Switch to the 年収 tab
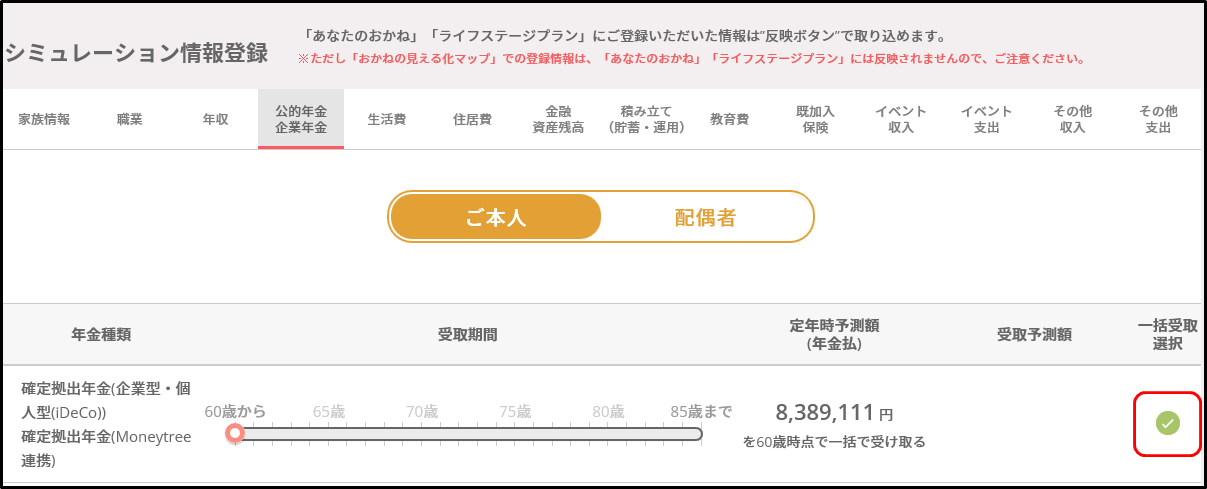 (215, 119)
